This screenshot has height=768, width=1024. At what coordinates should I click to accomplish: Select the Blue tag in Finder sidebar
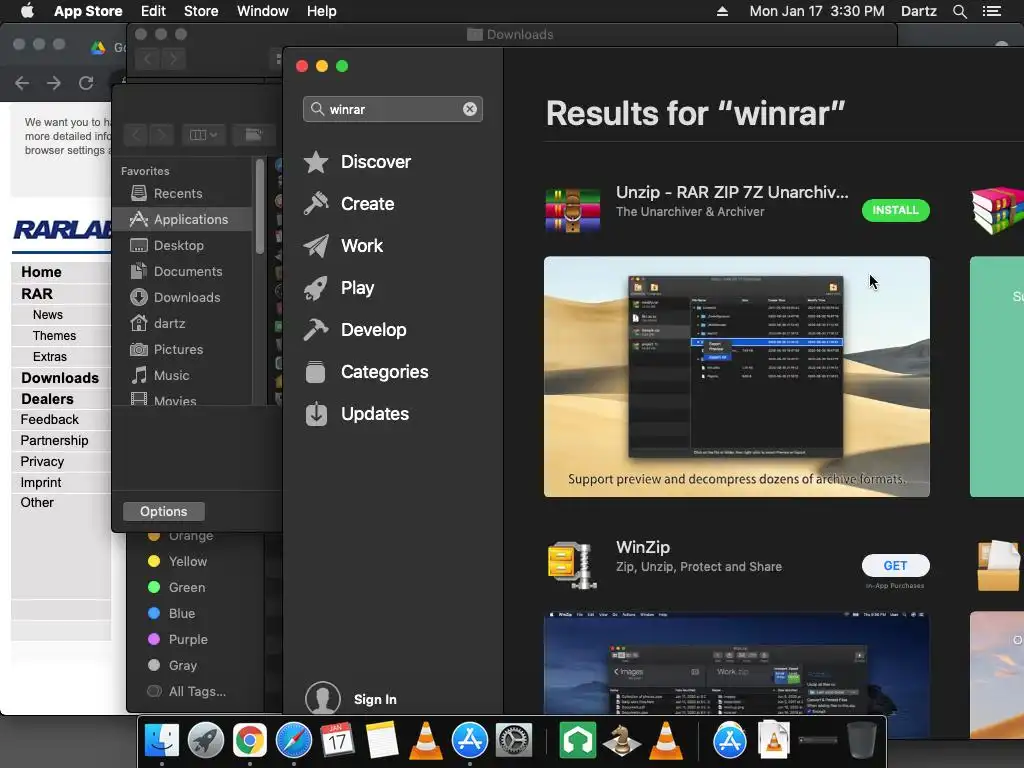[172, 614]
